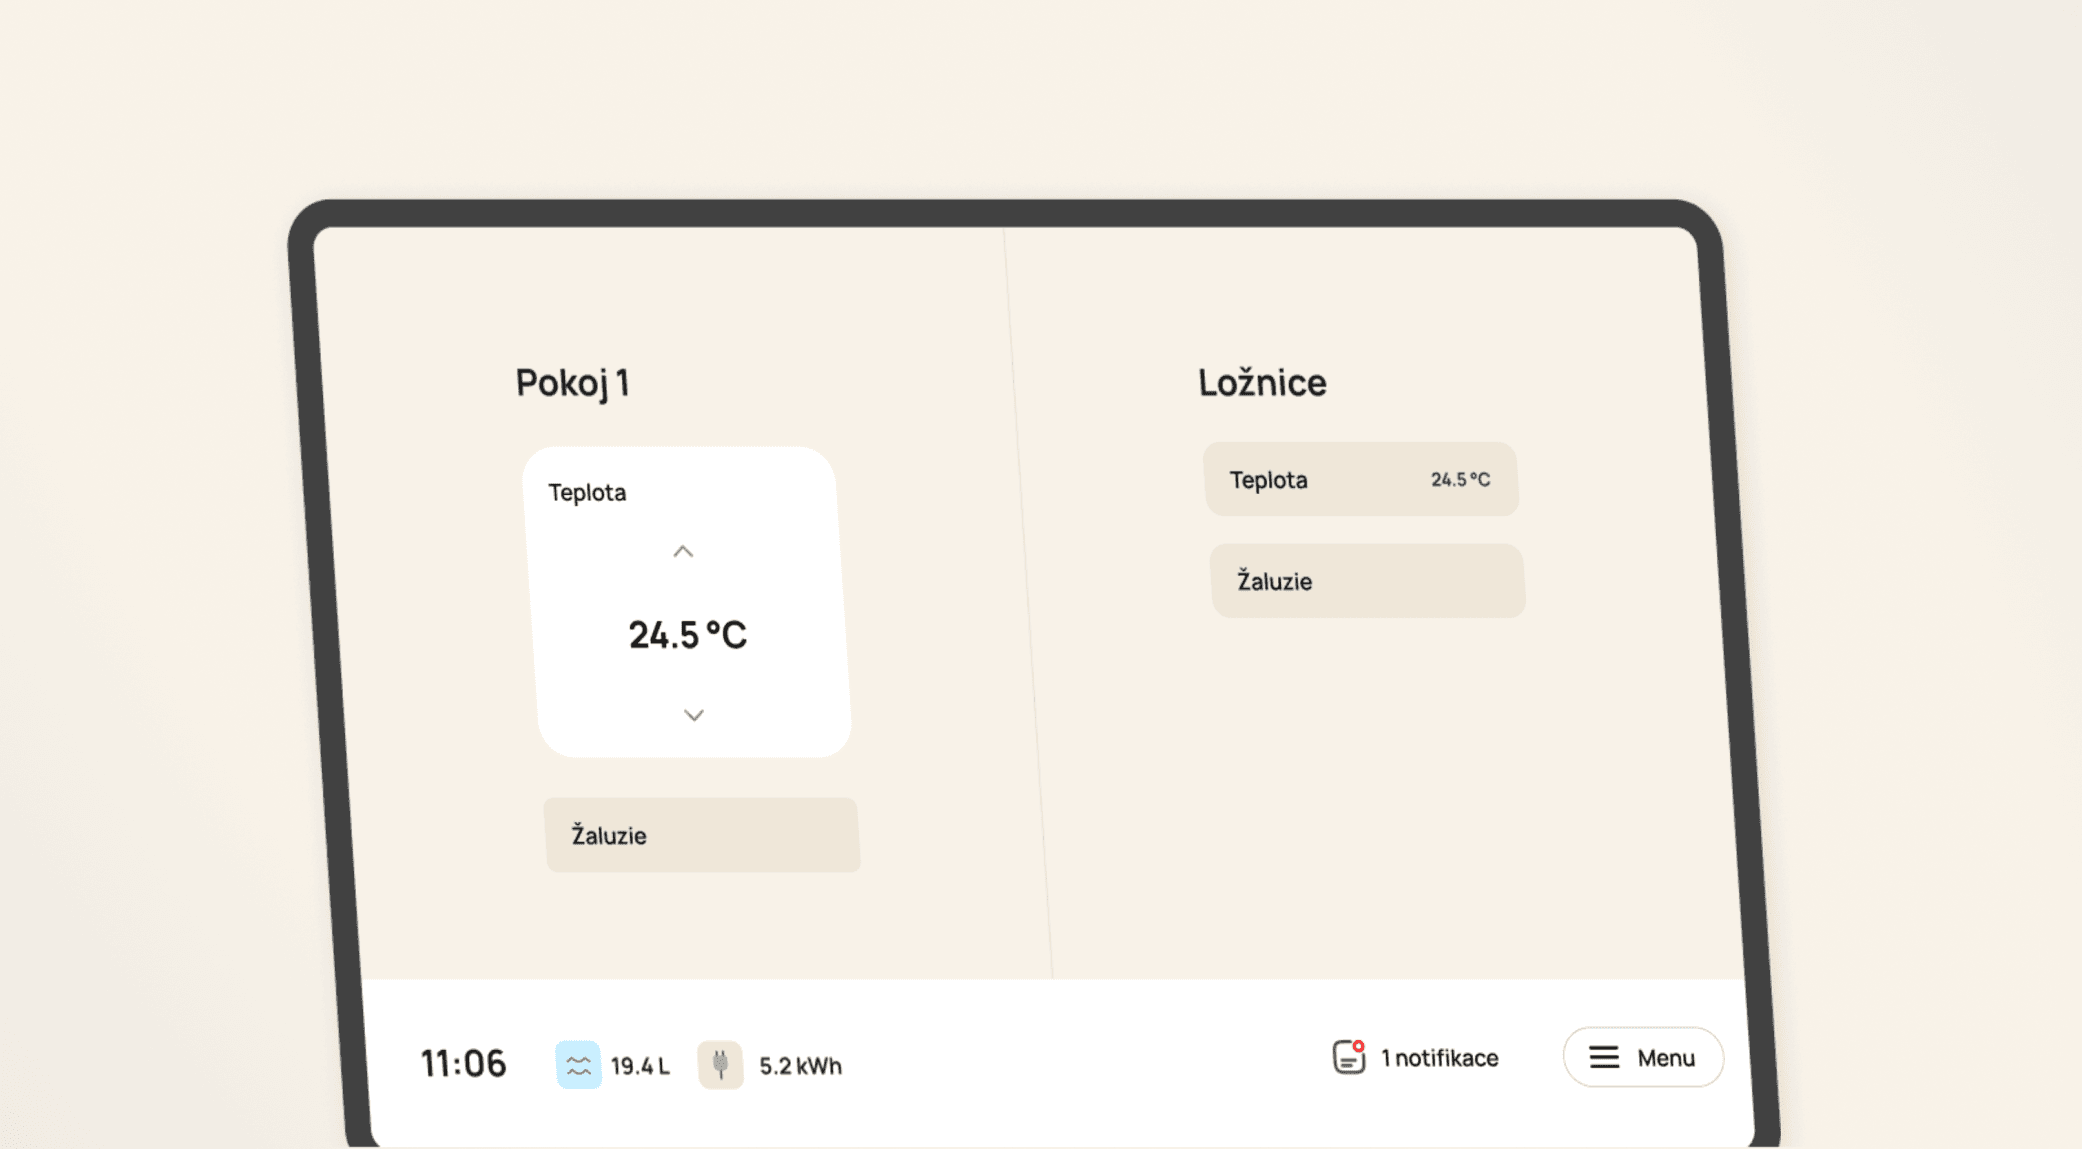Screen dimensions: 2082x1149
Task: Click the blue water consumption icon
Action: pyautogui.click(x=578, y=1064)
